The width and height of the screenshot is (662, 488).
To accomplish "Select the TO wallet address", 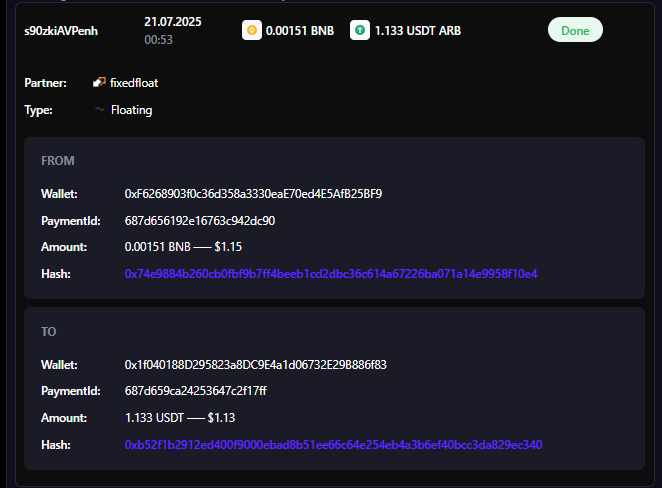I will [255, 364].
